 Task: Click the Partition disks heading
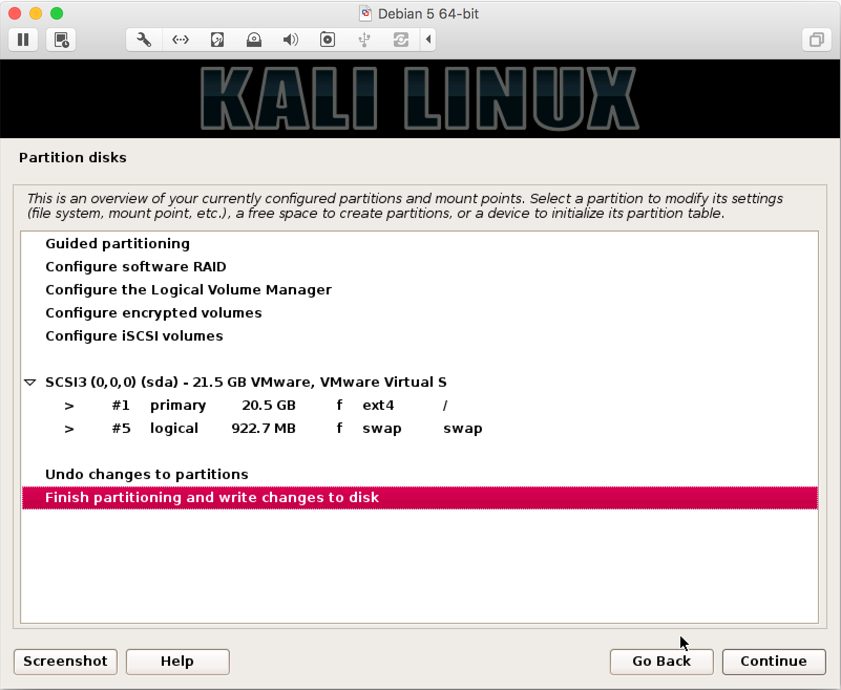pos(73,158)
